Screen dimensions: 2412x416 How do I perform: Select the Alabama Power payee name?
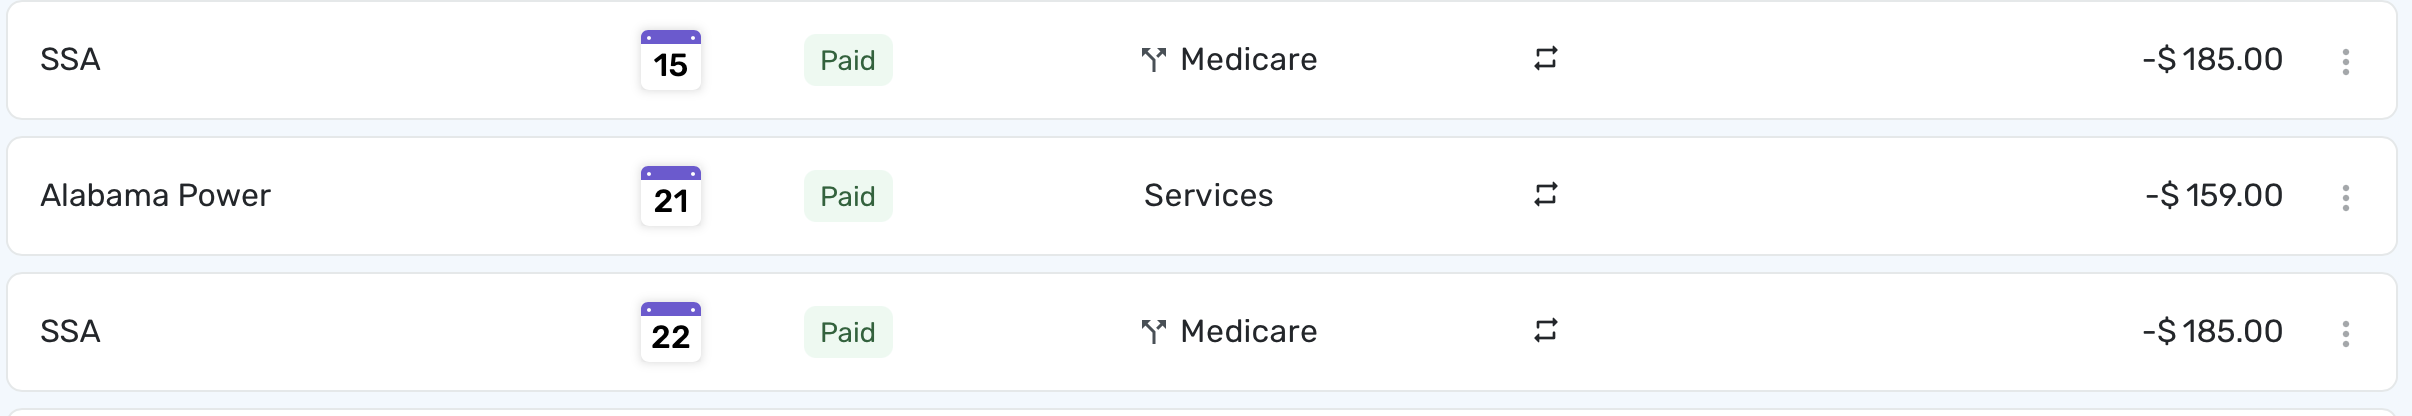[155, 195]
